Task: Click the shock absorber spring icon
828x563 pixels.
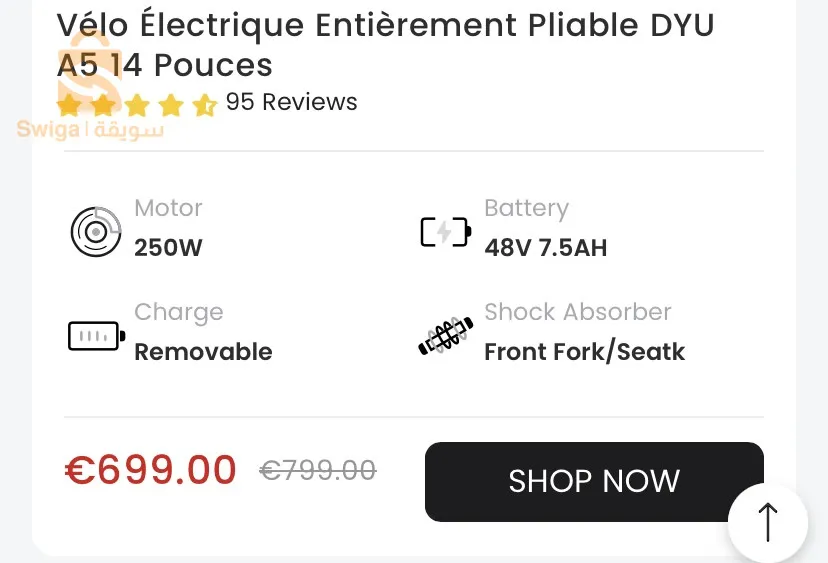Action: 445,336
